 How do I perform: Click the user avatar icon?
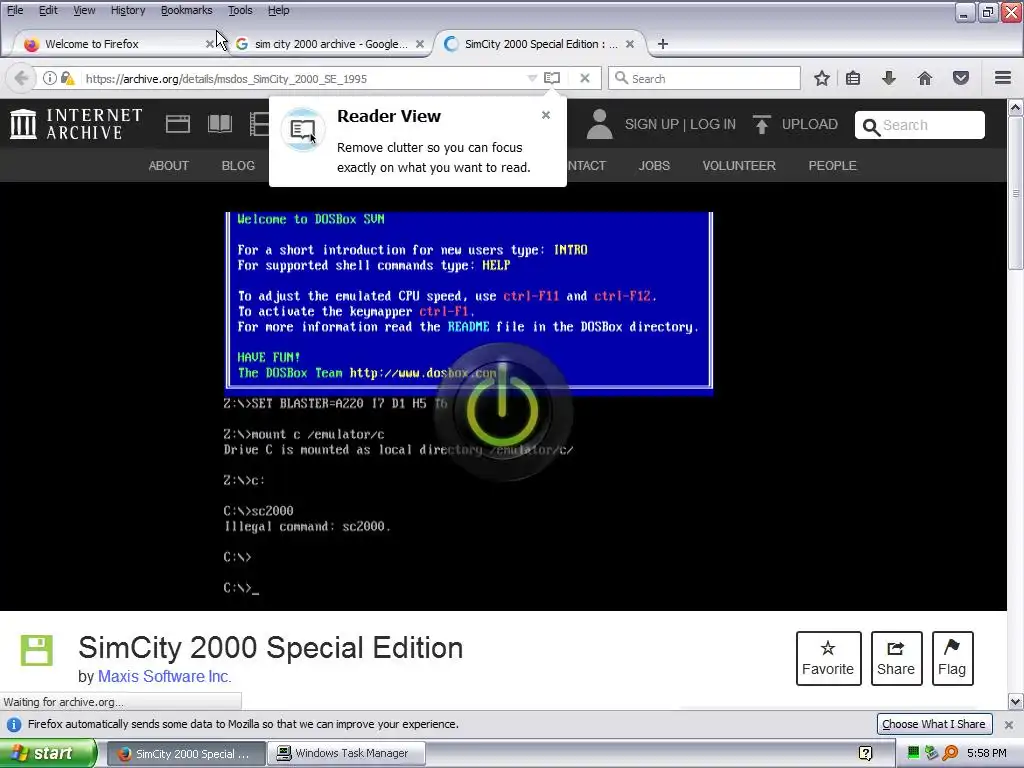pos(599,124)
